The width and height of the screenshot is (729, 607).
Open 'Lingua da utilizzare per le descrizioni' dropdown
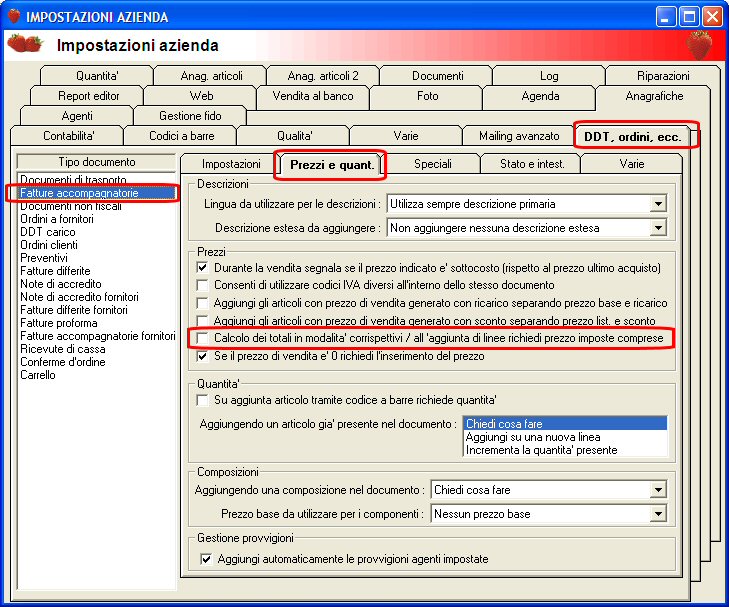(658, 204)
